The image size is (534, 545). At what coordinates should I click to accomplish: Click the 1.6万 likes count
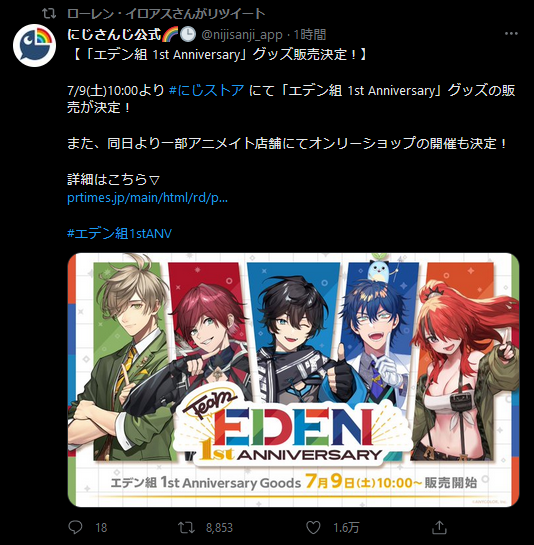coord(346,528)
